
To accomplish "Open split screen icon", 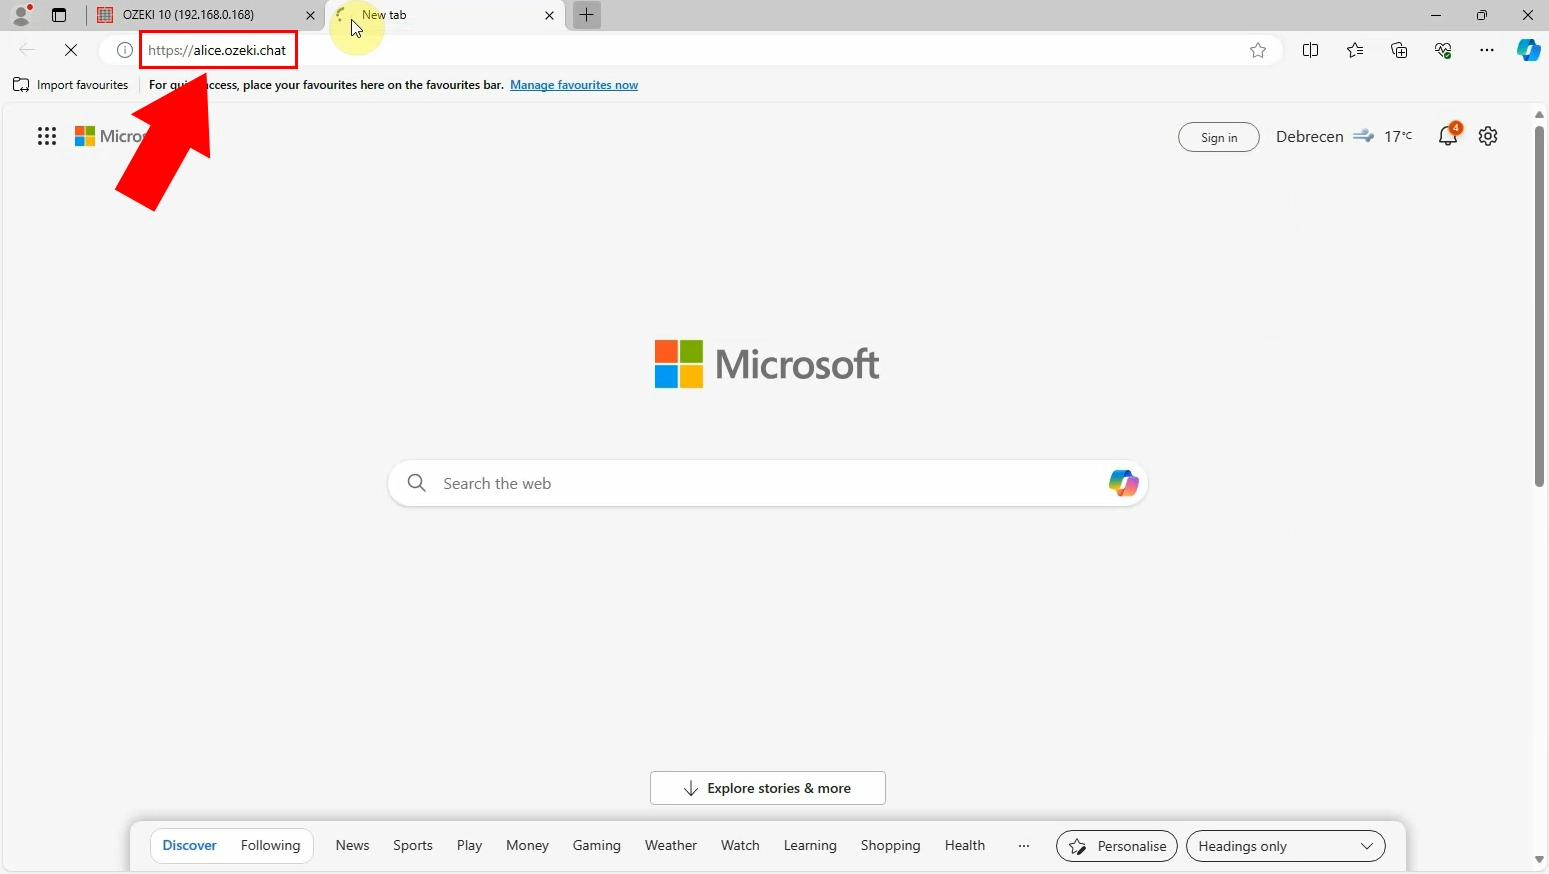I will [x=1310, y=50].
